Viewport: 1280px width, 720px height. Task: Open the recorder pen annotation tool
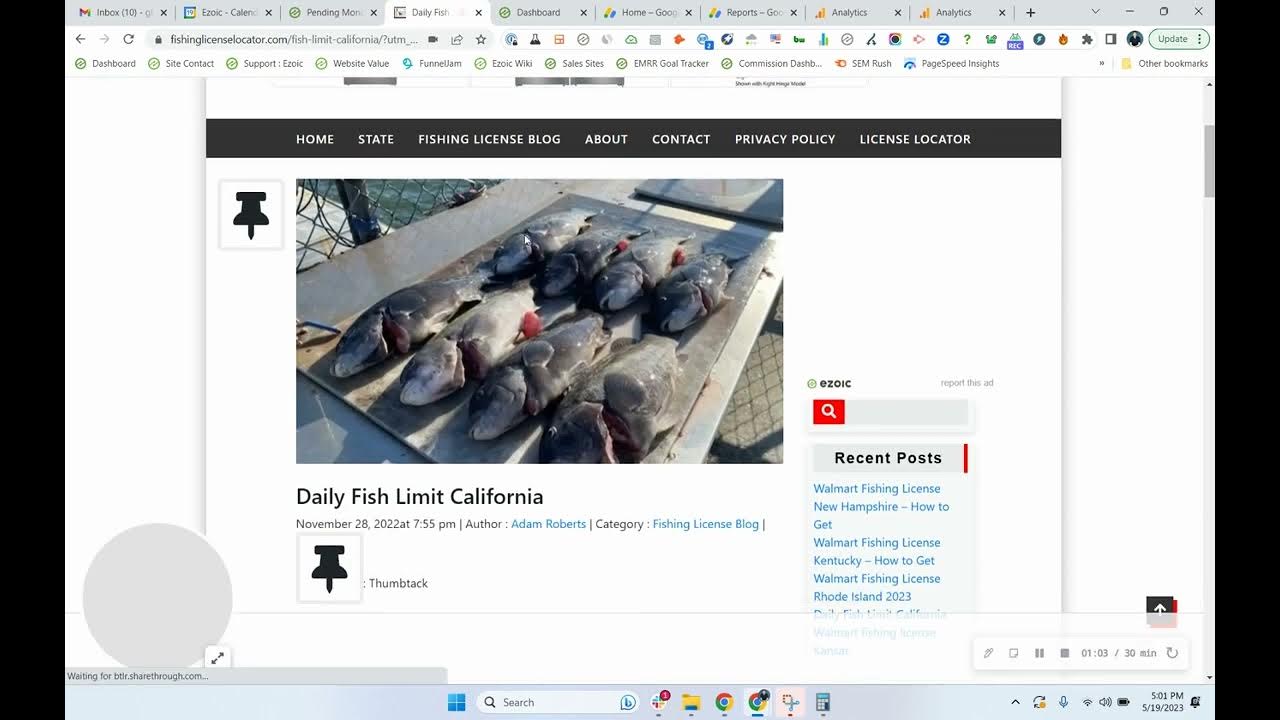pyautogui.click(x=988, y=653)
